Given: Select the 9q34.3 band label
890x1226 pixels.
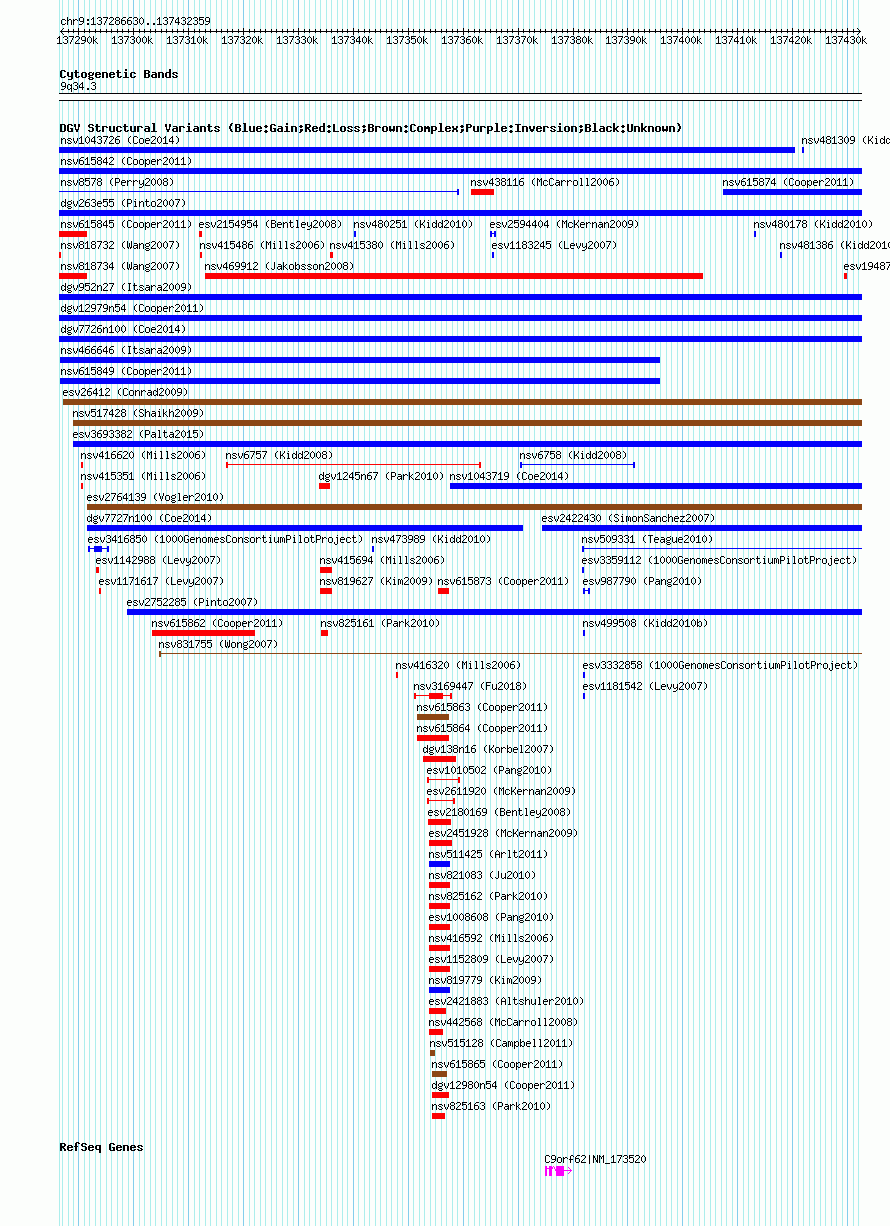Looking at the screenshot, I should 78,87.
